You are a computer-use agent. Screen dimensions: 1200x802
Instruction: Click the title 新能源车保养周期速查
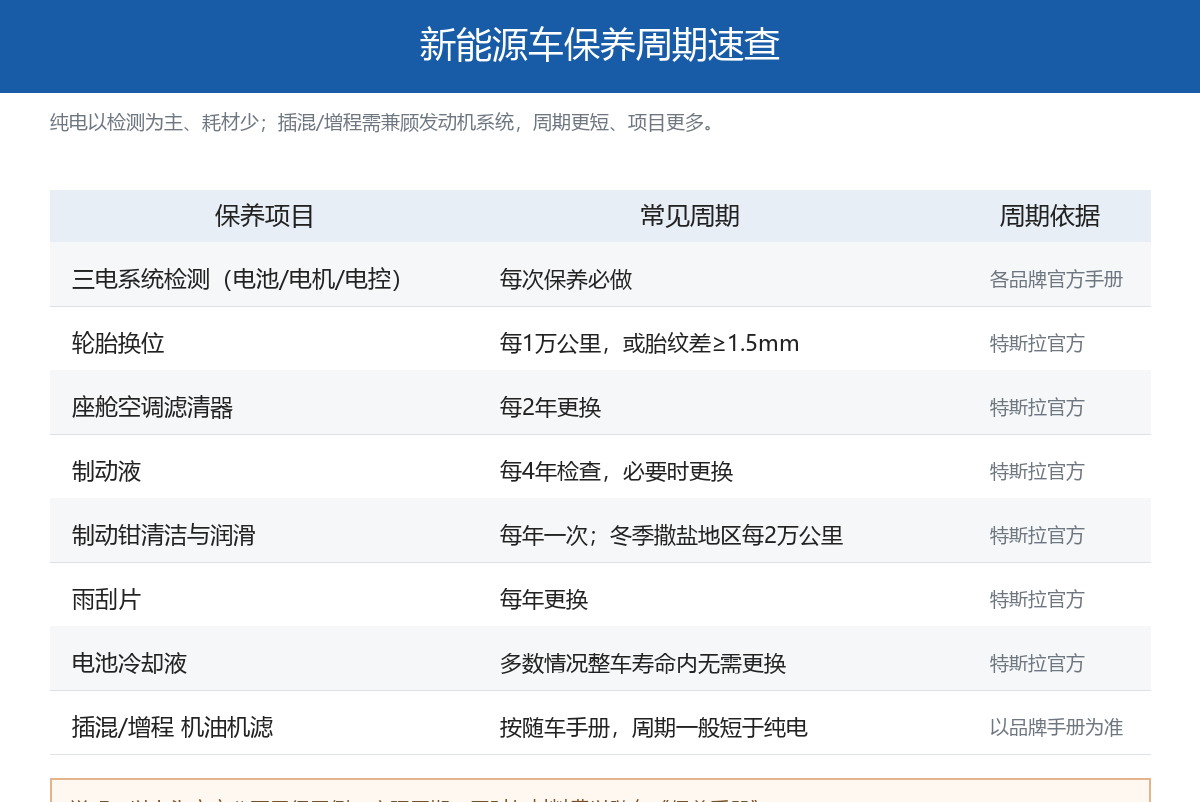pyautogui.click(x=600, y=45)
